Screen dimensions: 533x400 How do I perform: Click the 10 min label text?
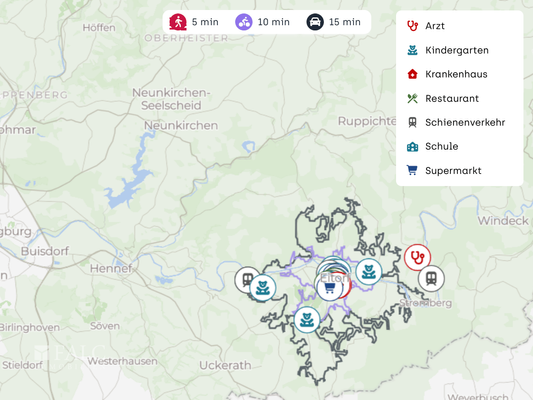[x=274, y=22]
